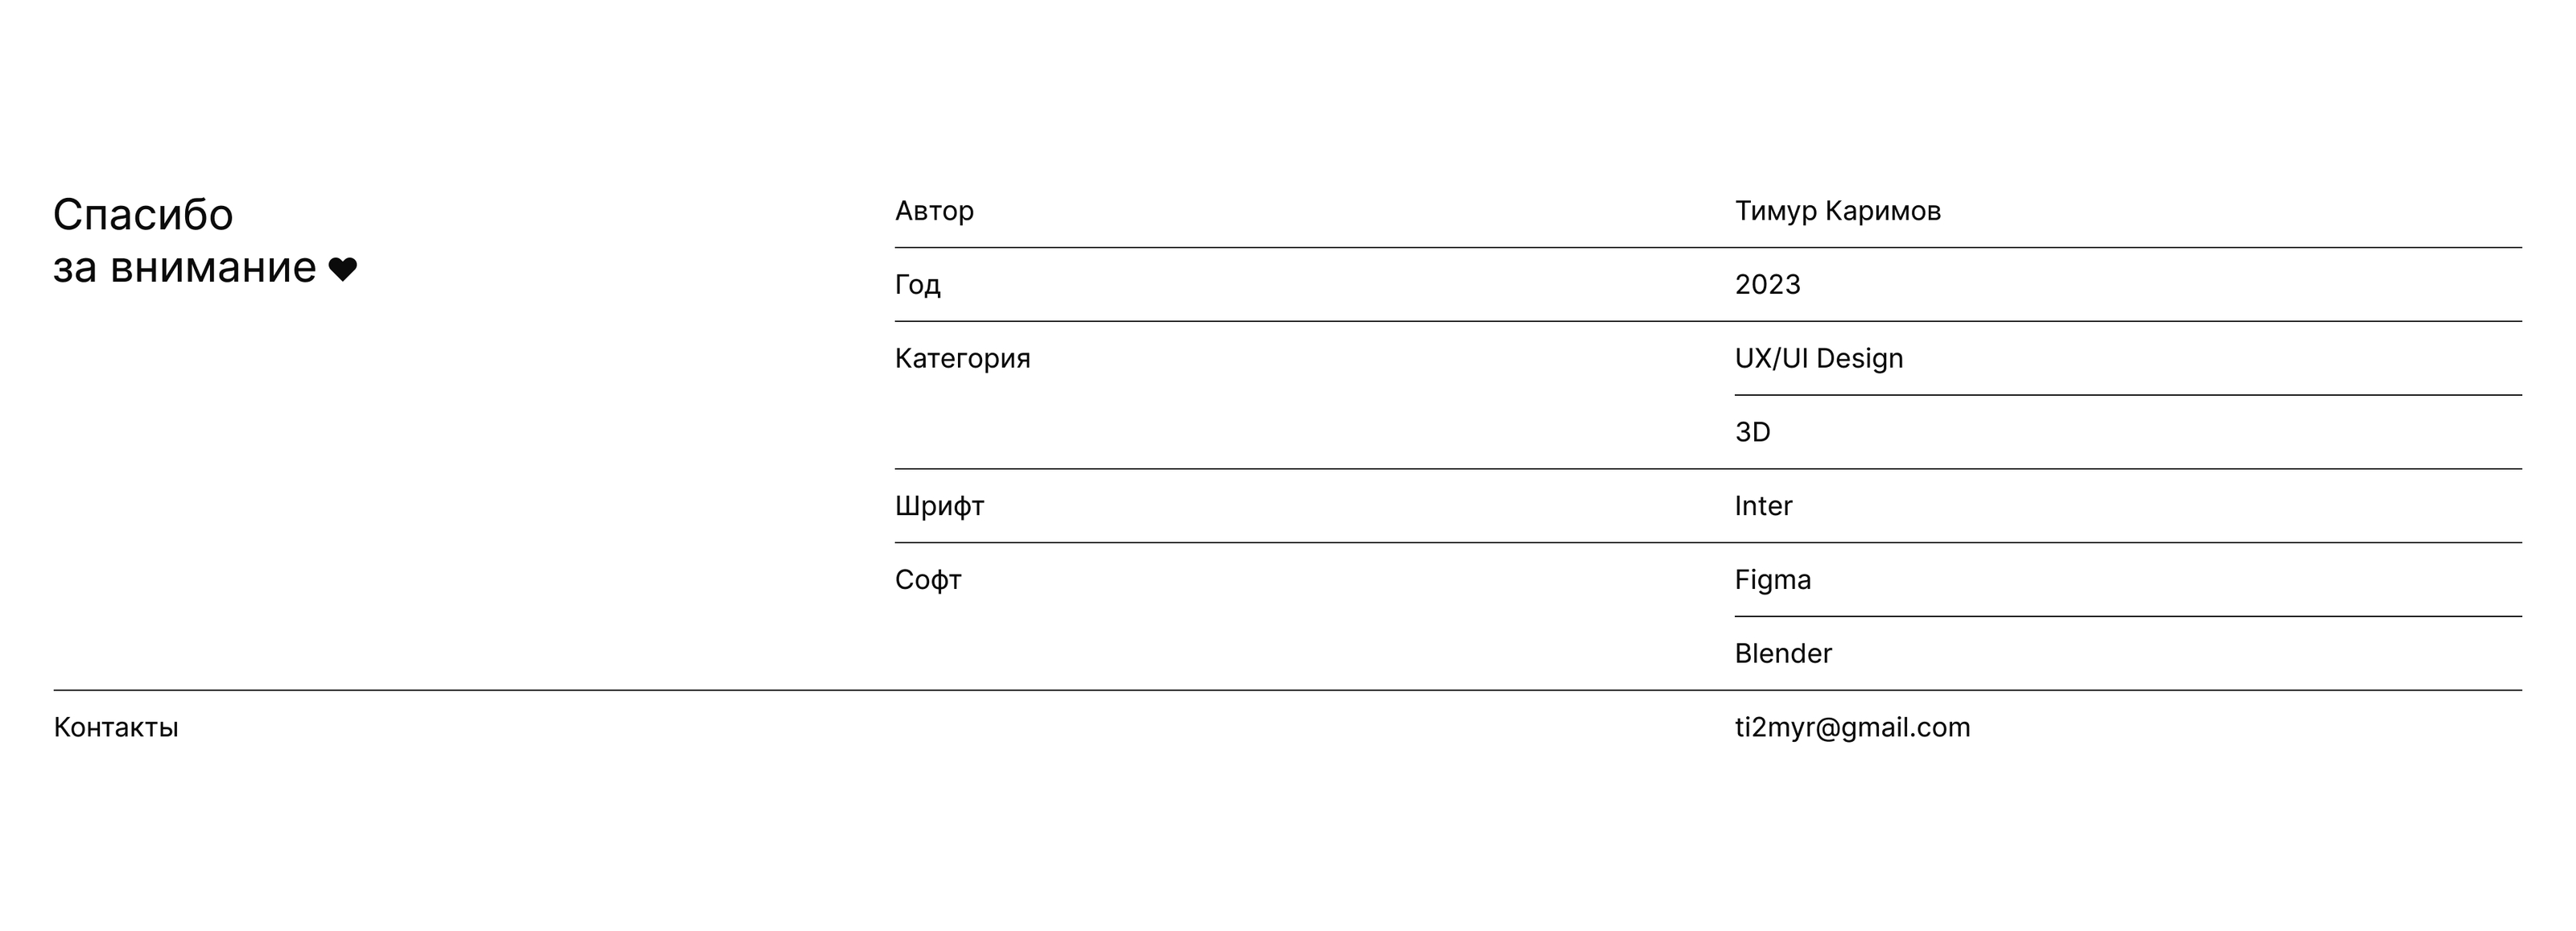Click the 'за внимание' heading line

[x=184, y=268]
